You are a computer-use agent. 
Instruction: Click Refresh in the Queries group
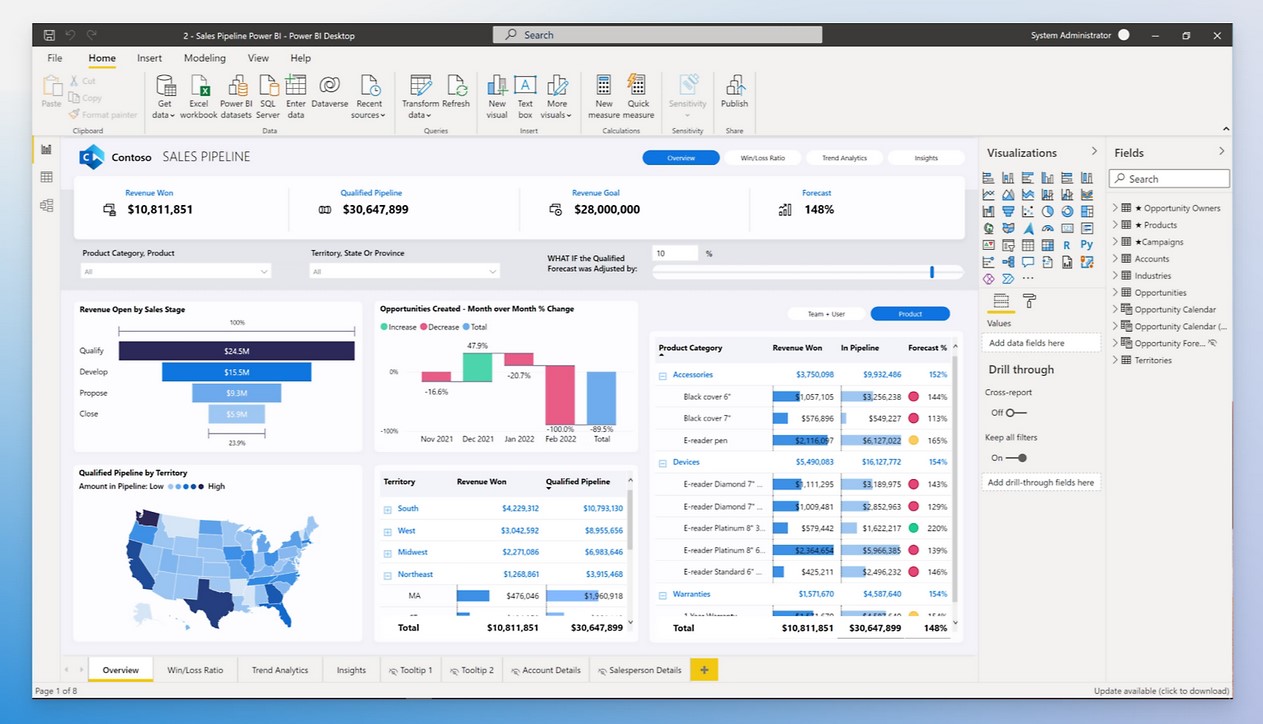coord(456,86)
